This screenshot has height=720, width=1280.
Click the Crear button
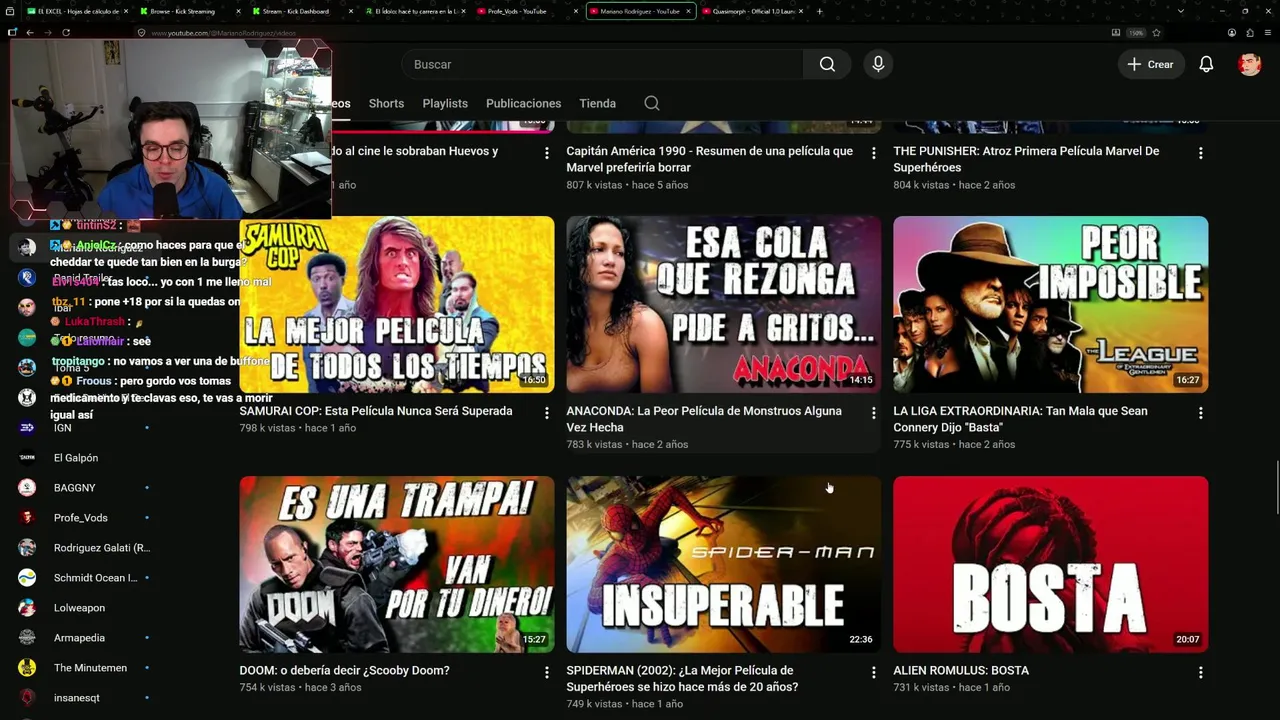point(1150,64)
